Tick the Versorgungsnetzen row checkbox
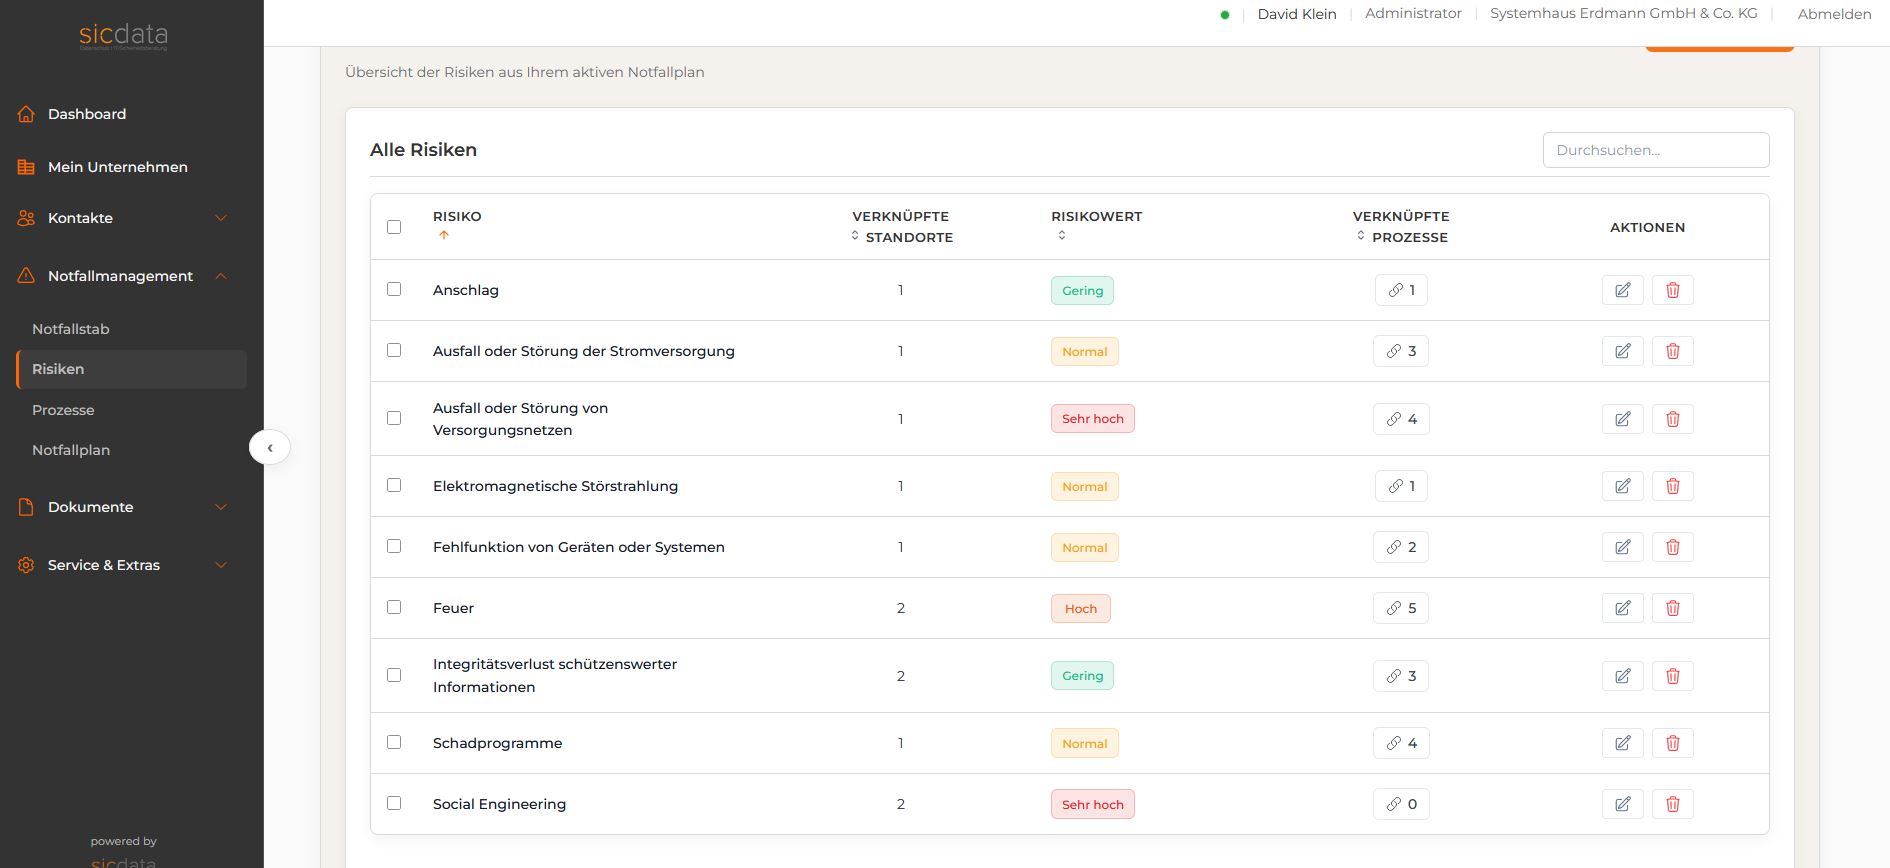The image size is (1890, 868). click(394, 418)
